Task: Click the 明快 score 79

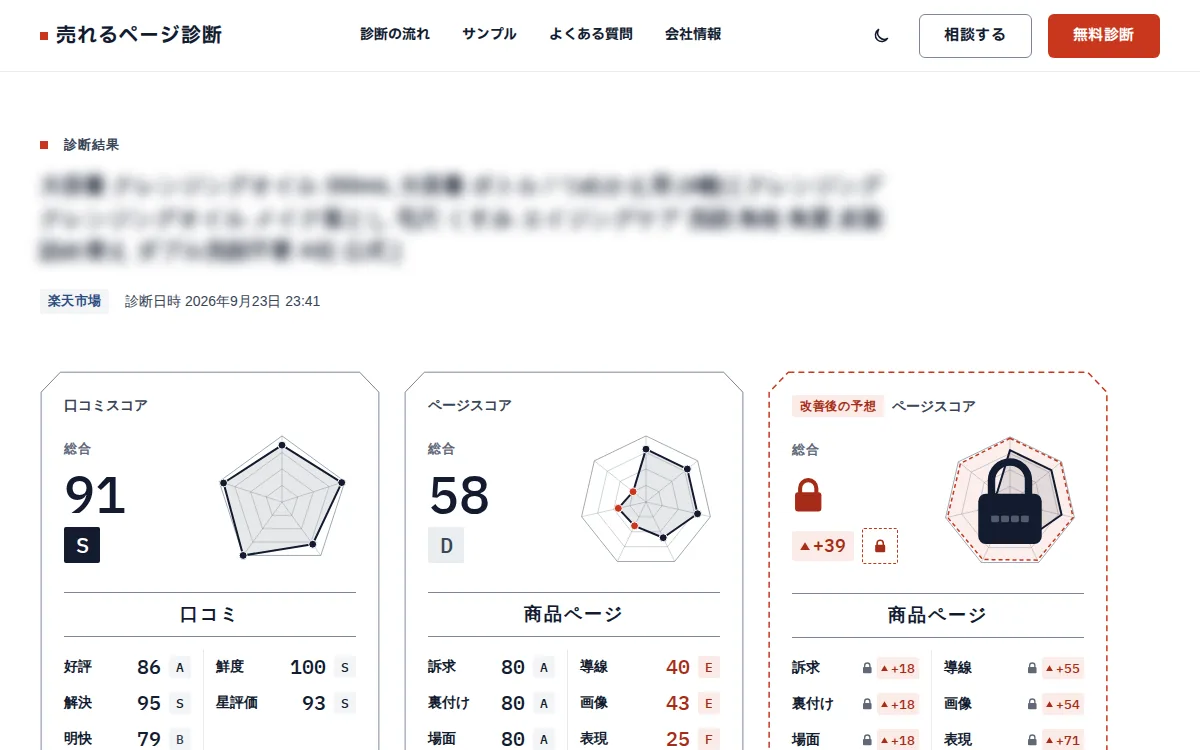Action: [x=149, y=739]
